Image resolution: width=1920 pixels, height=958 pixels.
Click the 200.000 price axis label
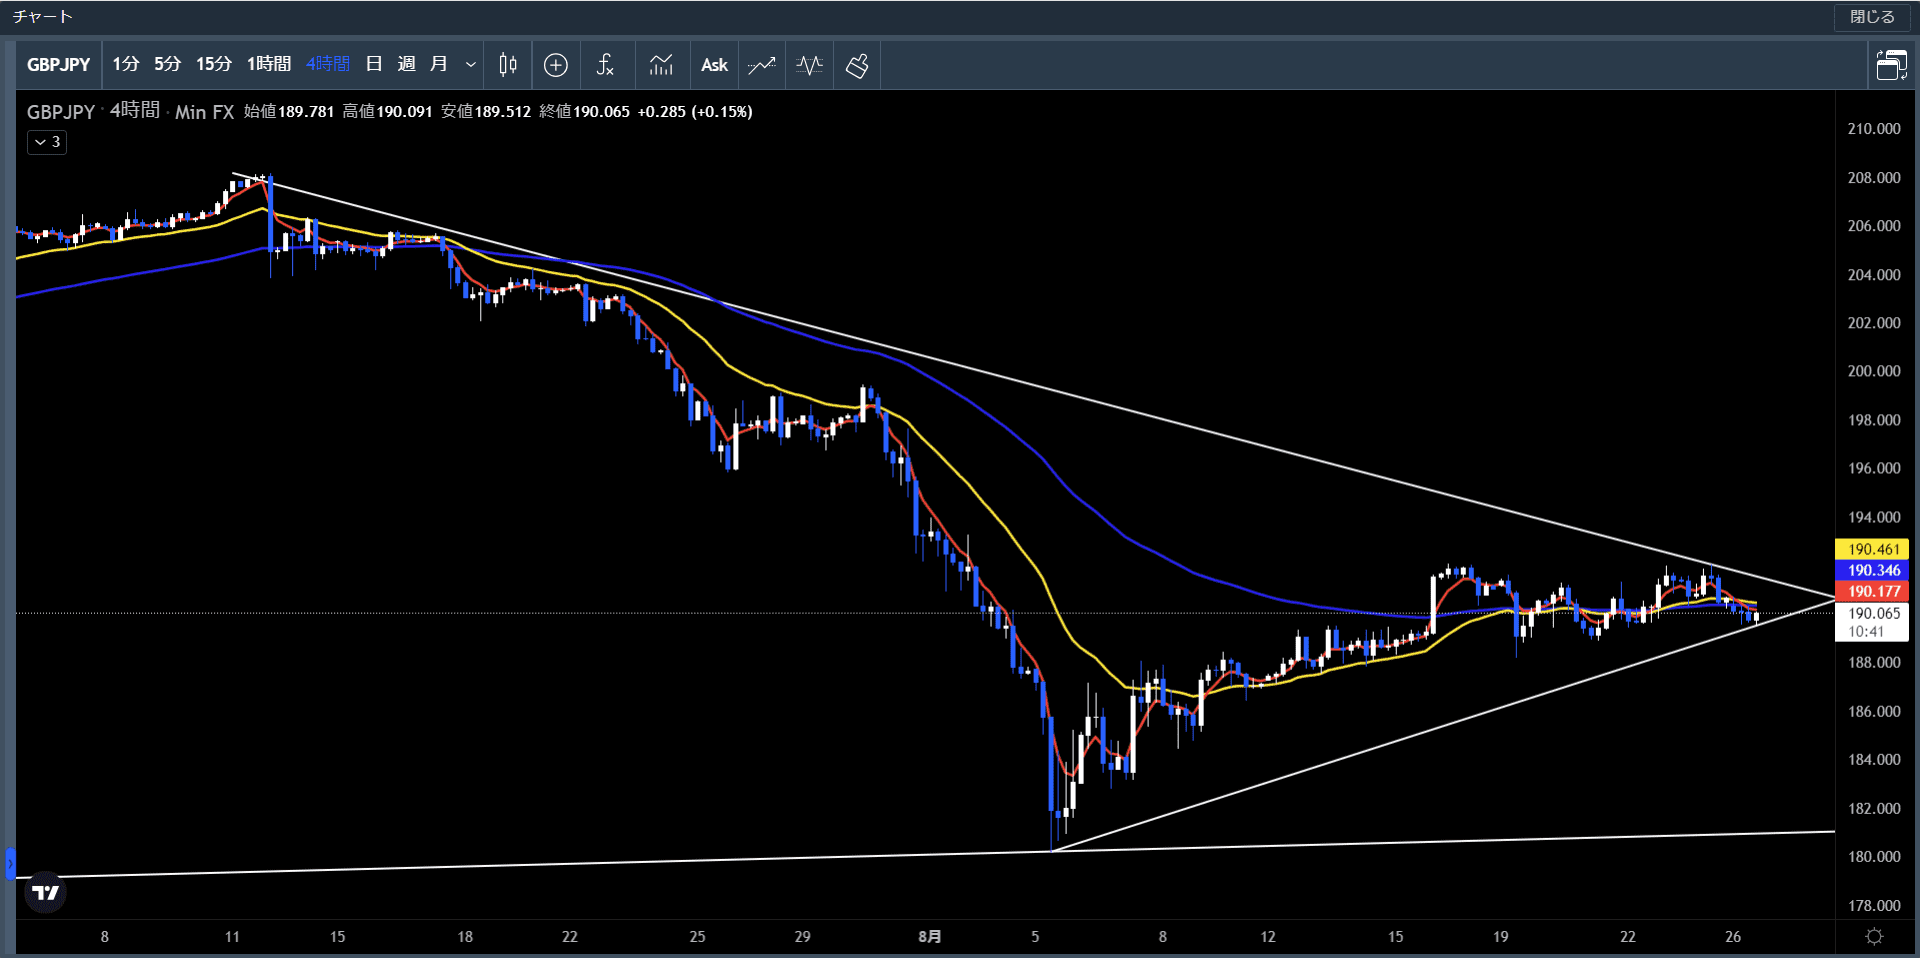click(1873, 371)
